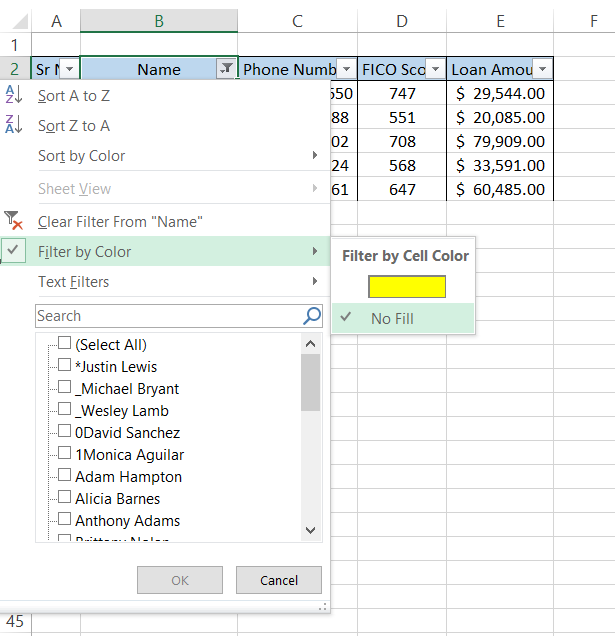The height and width of the screenshot is (636, 615).
Task: Expand the Phone Number column filter
Action: (346, 69)
